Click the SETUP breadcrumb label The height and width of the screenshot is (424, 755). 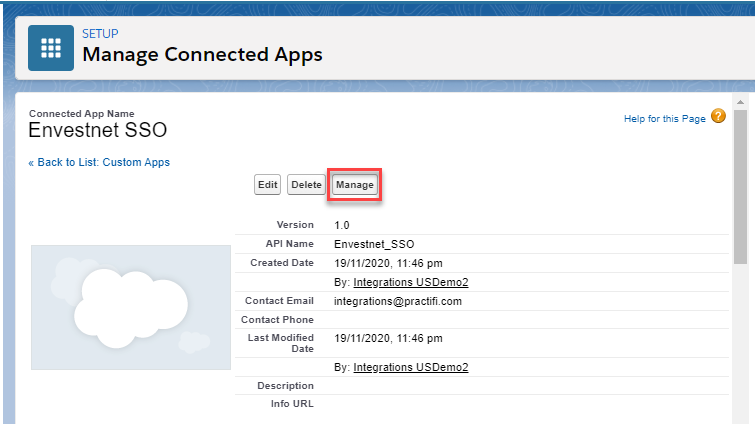[100, 34]
